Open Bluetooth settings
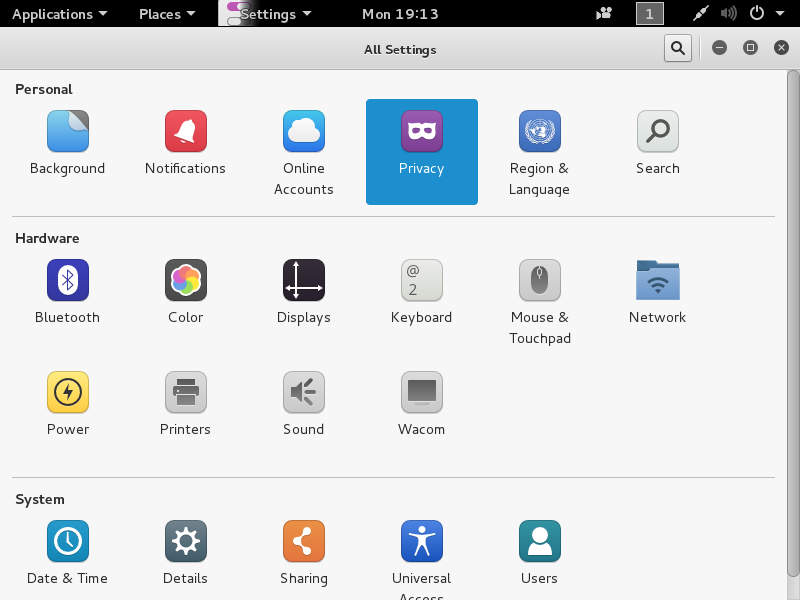800x600 pixels. tap(67, 292)
